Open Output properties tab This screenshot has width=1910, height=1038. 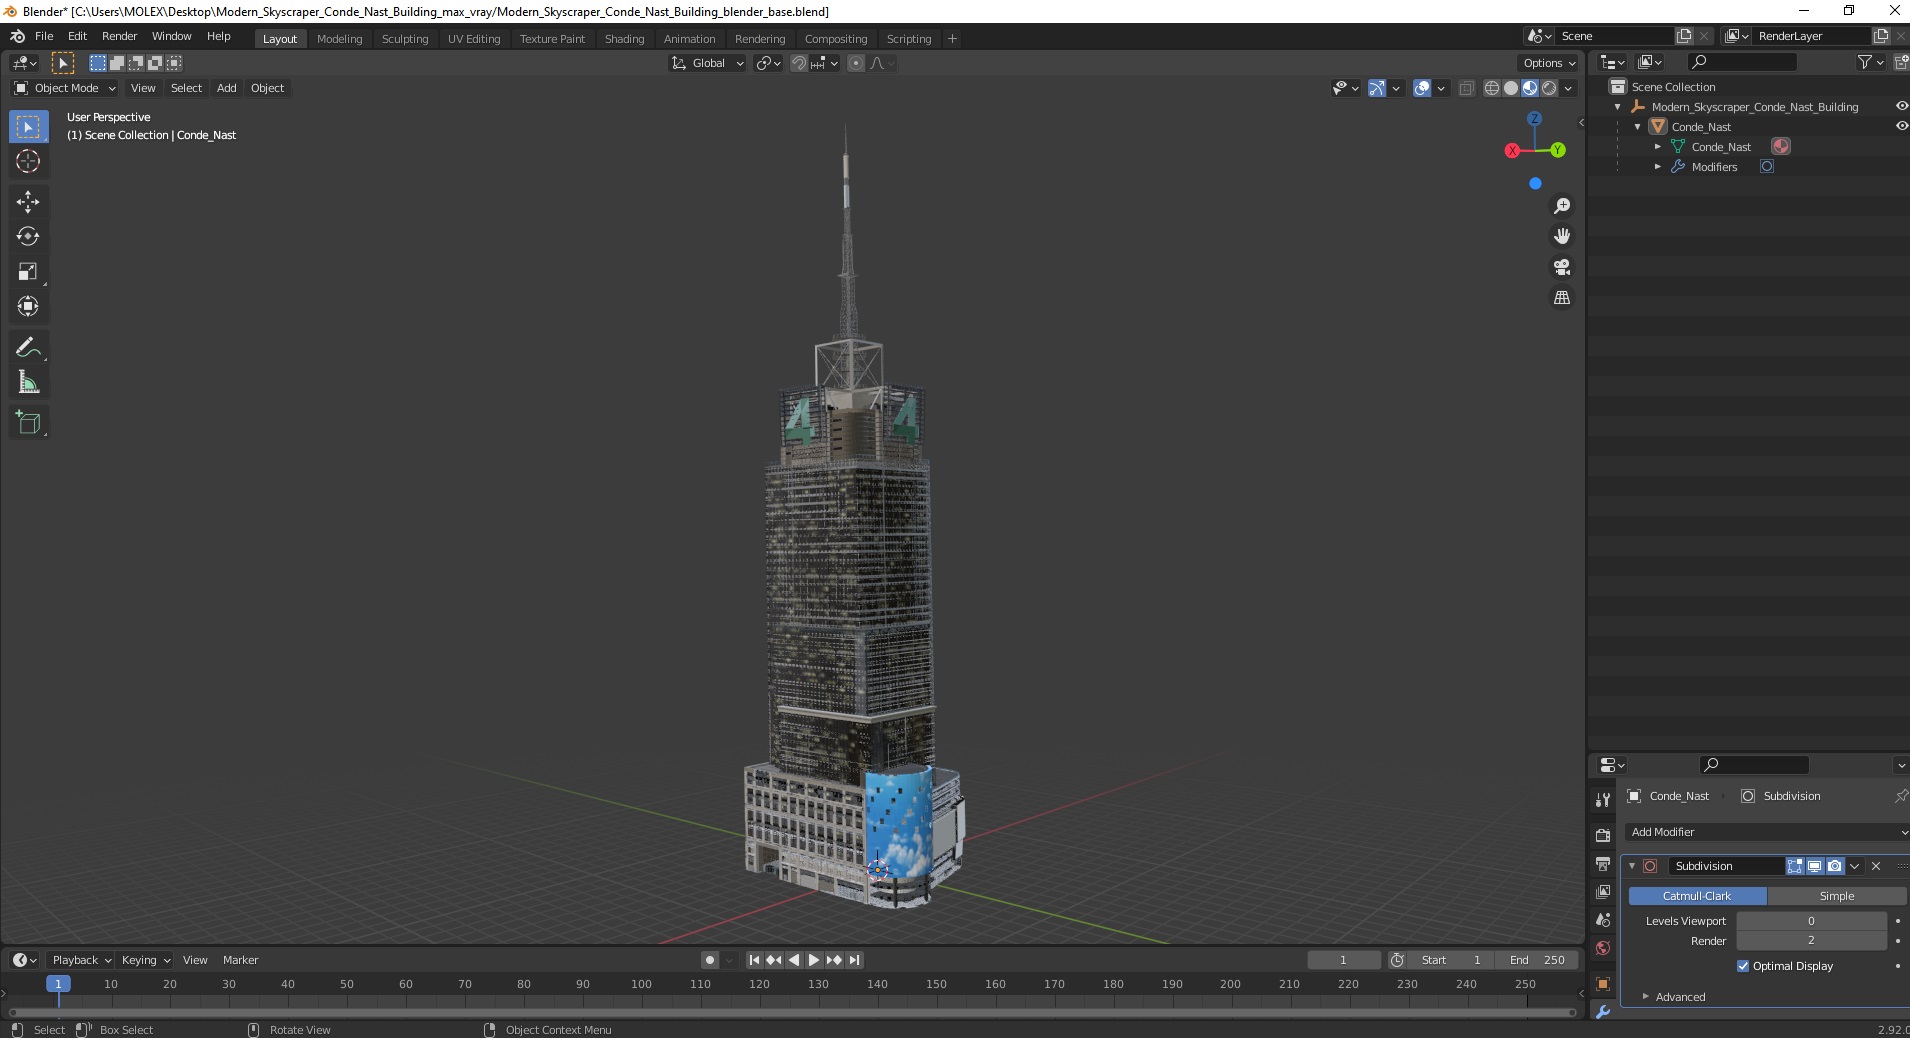[x=1603, y=863]
